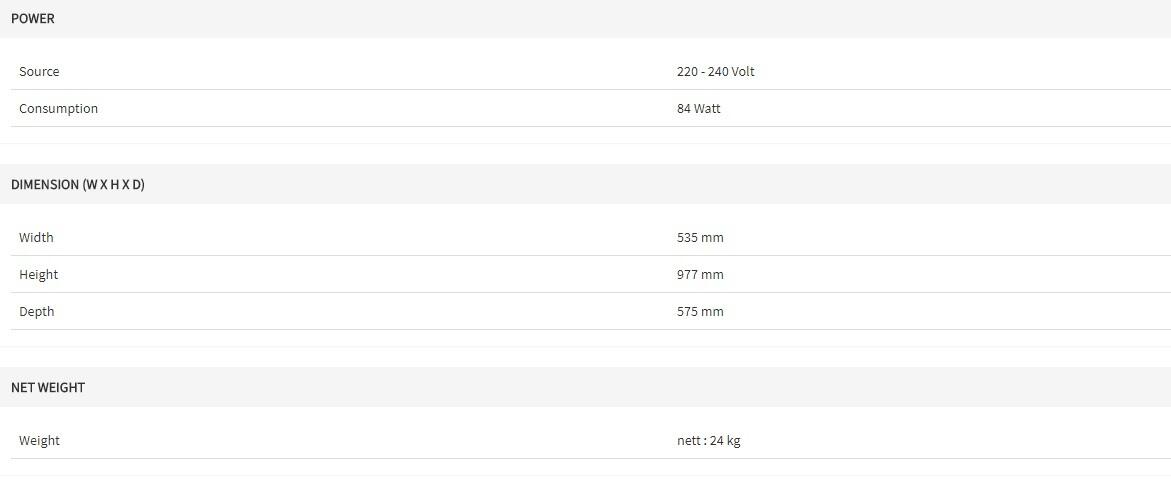
Task: Click the 220 - 240 Volt value
Action: coord(715,72)
